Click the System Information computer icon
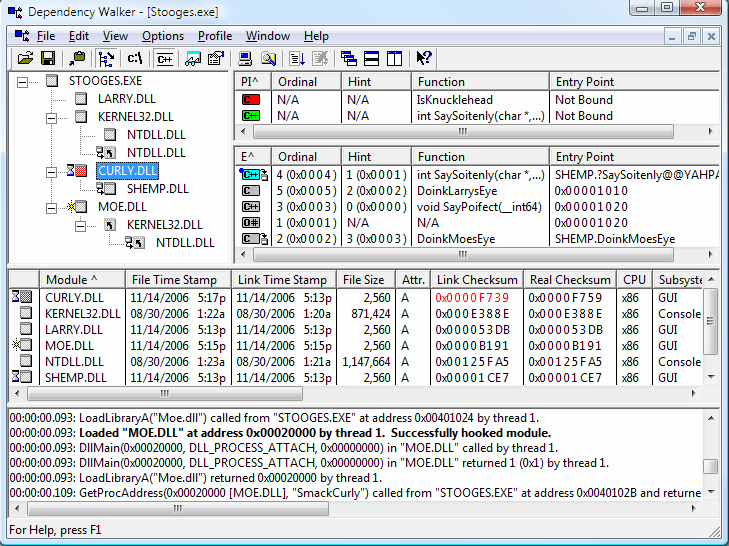The image size is (729, 546). (x=245, y=59)
